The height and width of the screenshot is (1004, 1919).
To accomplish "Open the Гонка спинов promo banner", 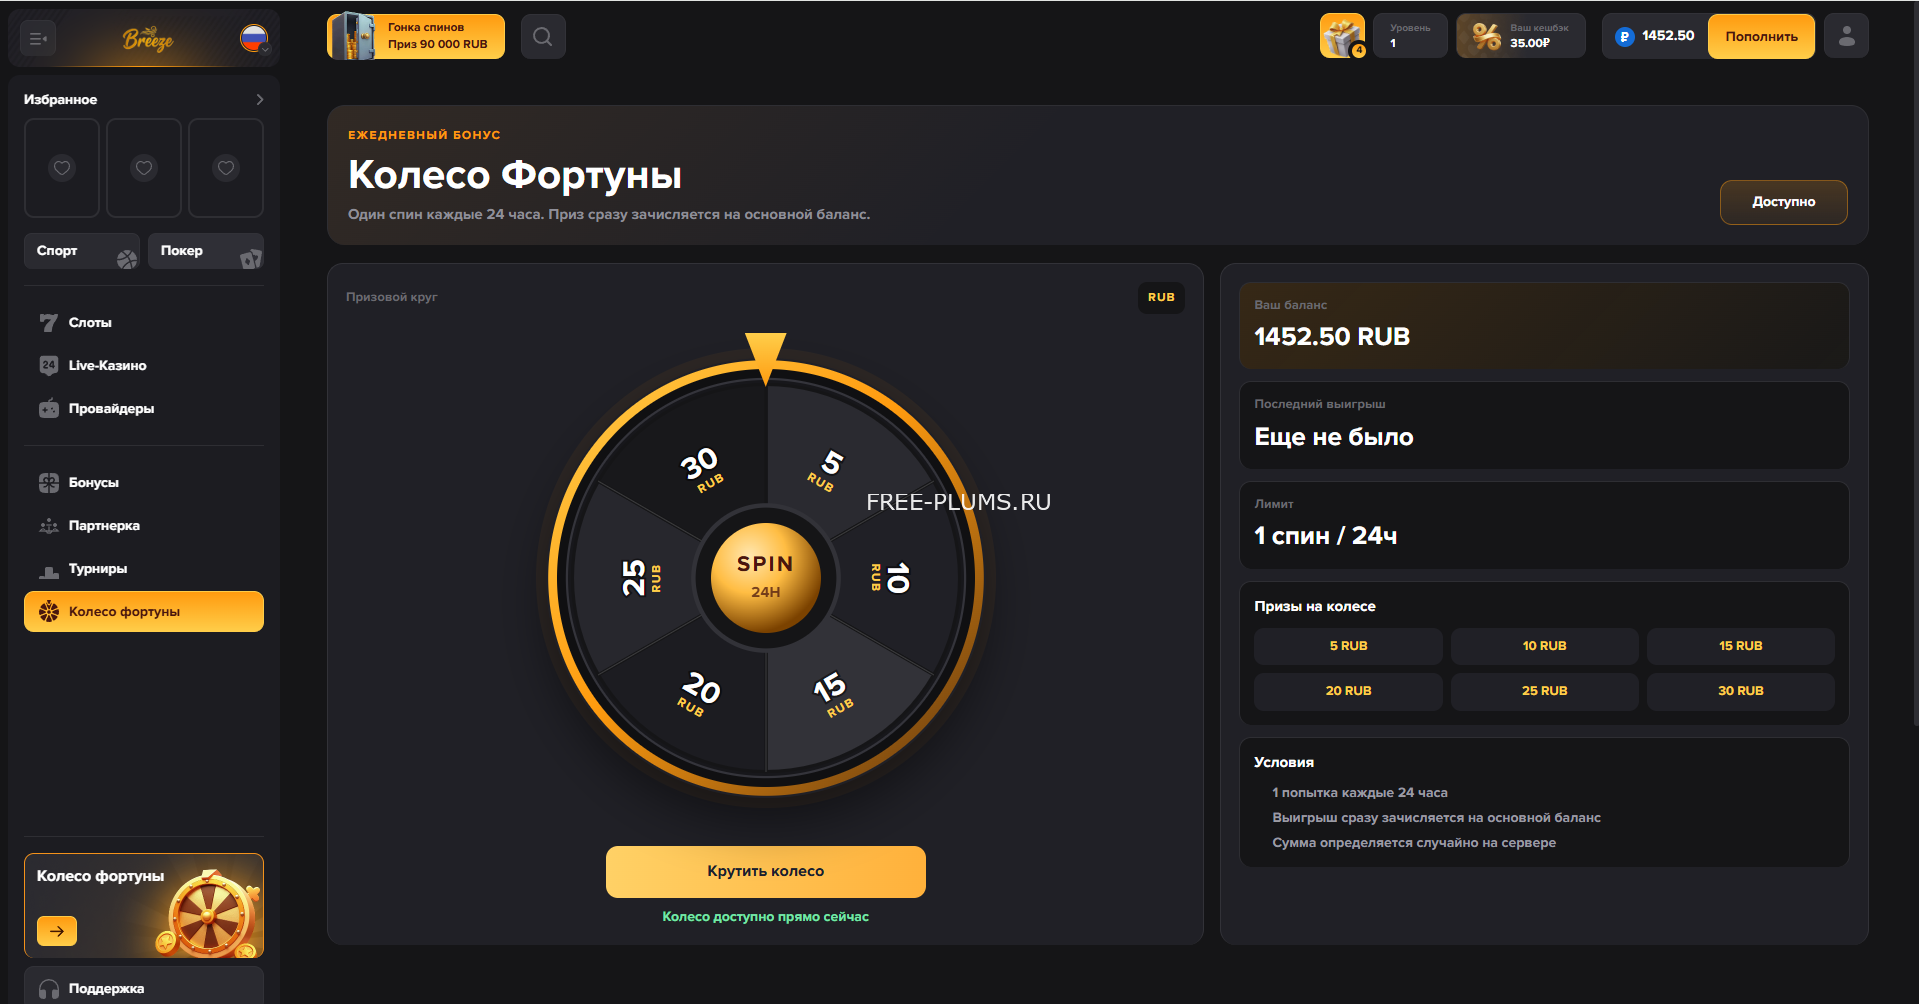I will (x=416, y=37).
